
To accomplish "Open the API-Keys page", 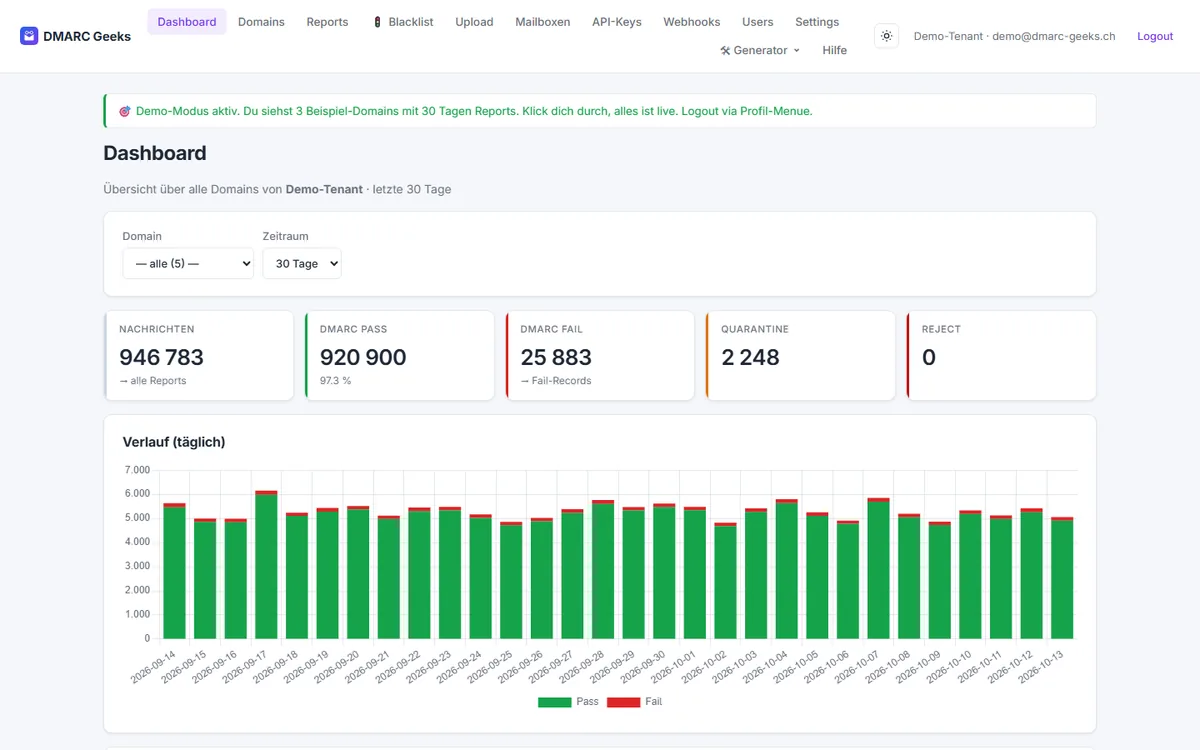I will [617, 22].
